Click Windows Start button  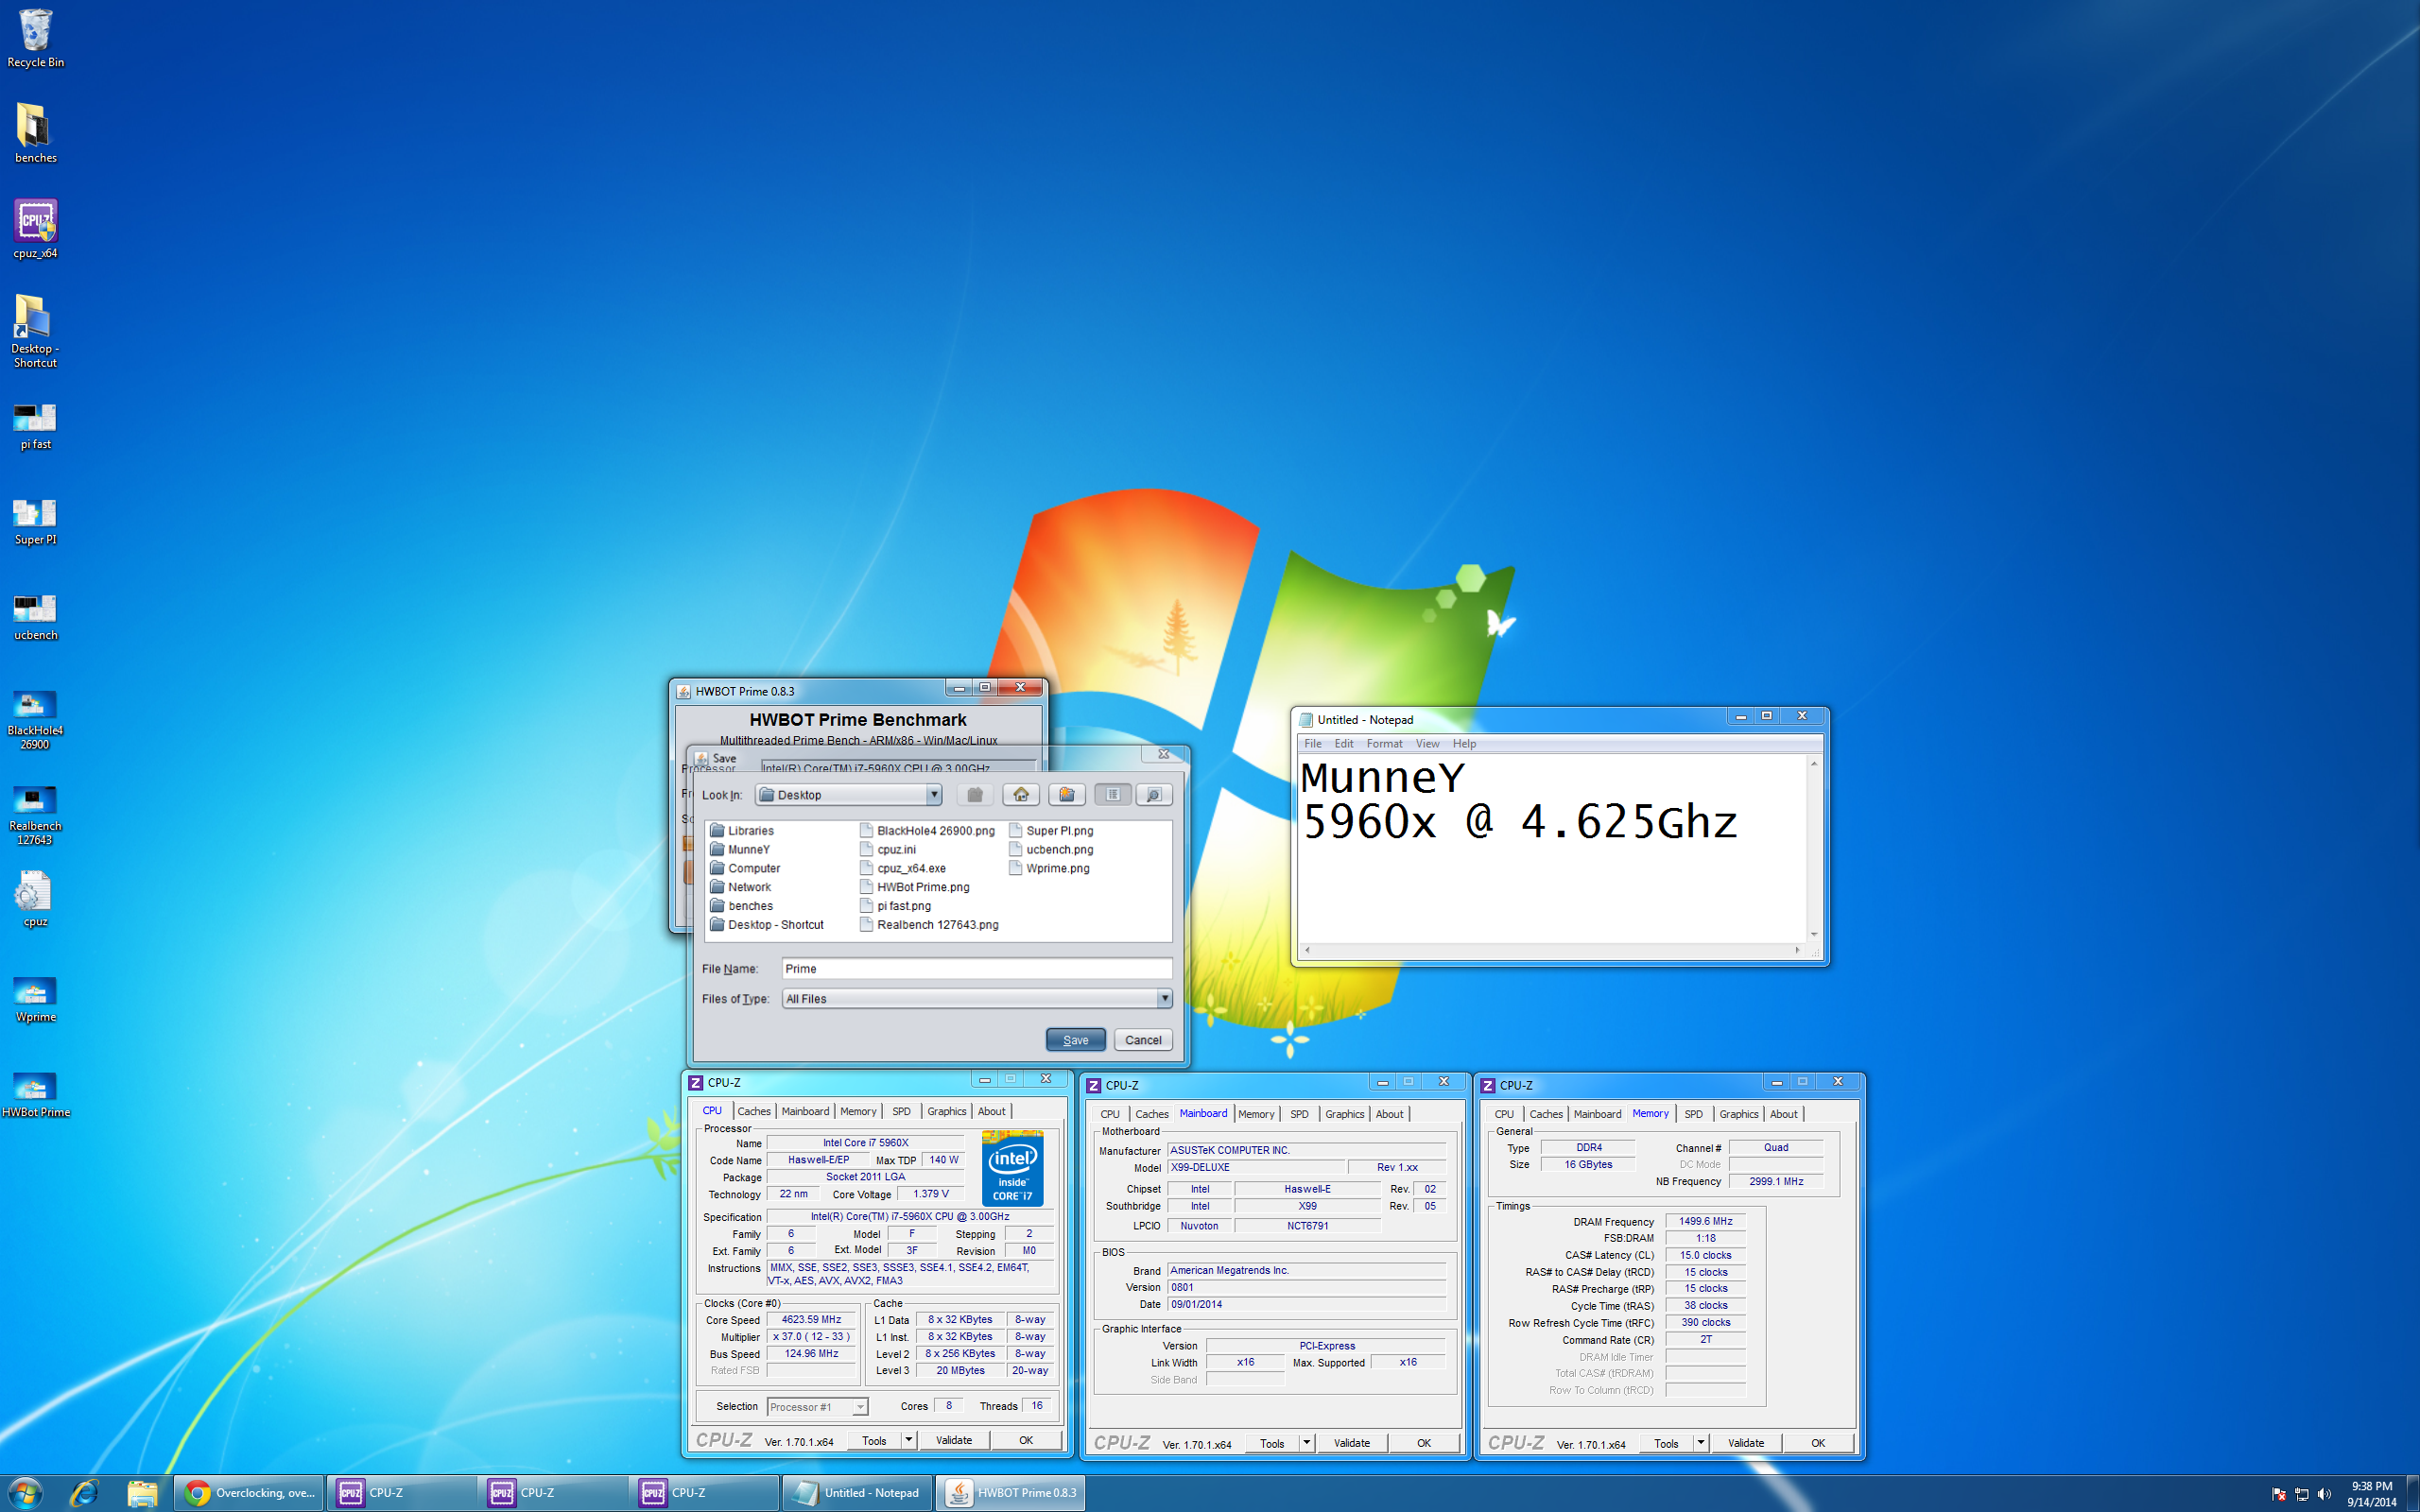tap(25, 1493)
